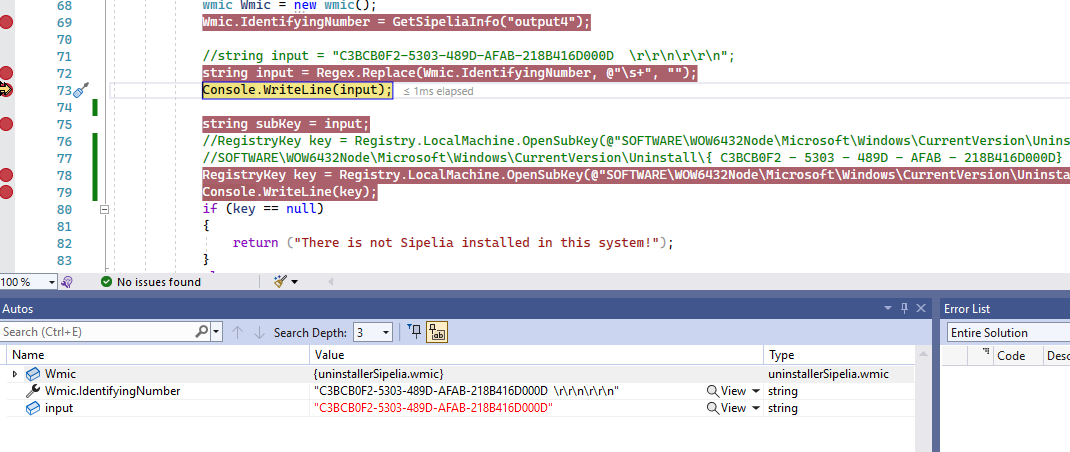
Task: Select the Wmic.IdentifyingNumber row name
Action: coord(113,391)
